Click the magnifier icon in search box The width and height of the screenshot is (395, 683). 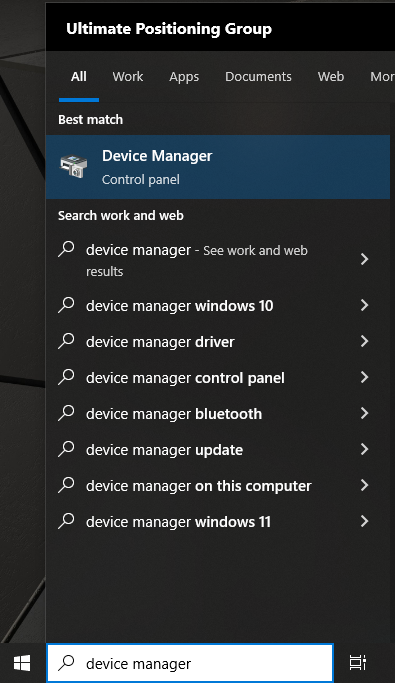pyautogui.click(x=67, y=663)
